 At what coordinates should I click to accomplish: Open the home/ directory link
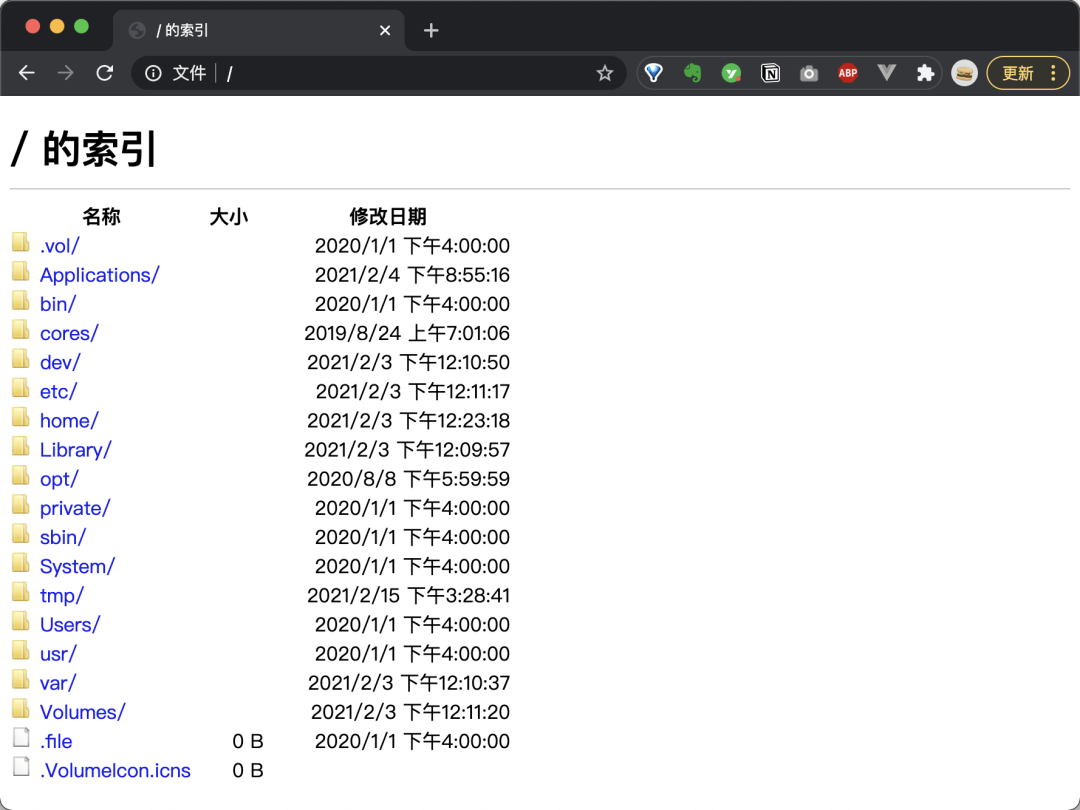[x=69, y=420]
